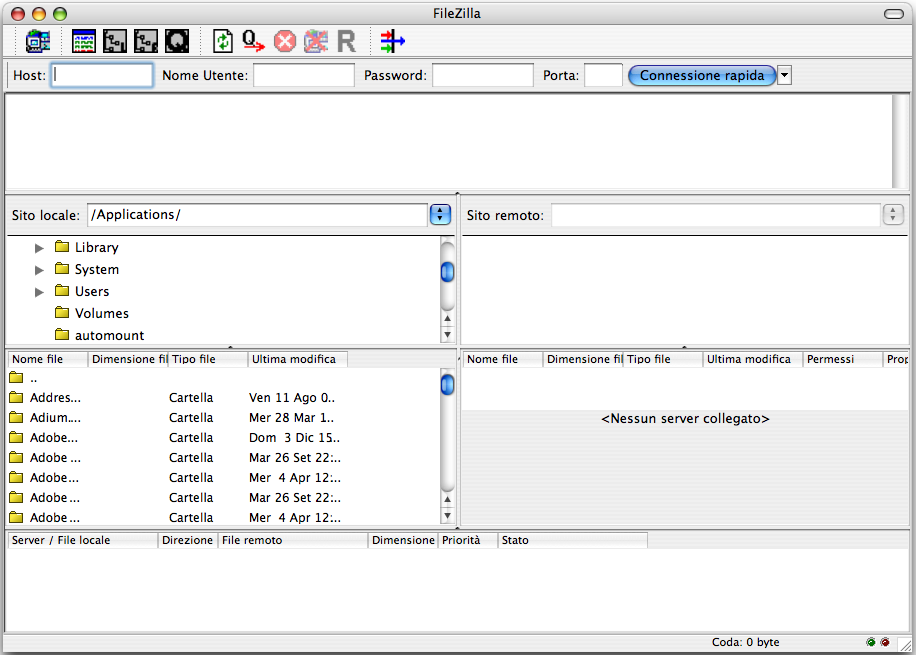Click the Password input field
This screenshot has height=655, width=916.
(x=482, y=76)
